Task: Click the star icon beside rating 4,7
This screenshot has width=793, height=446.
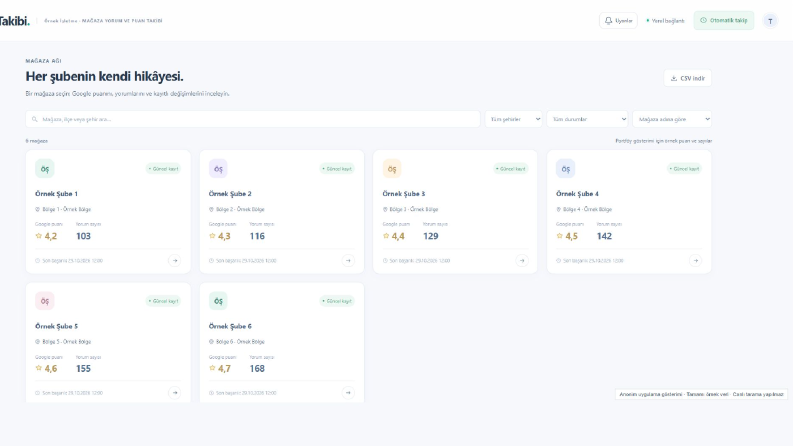Action: (x=212, y=368)
